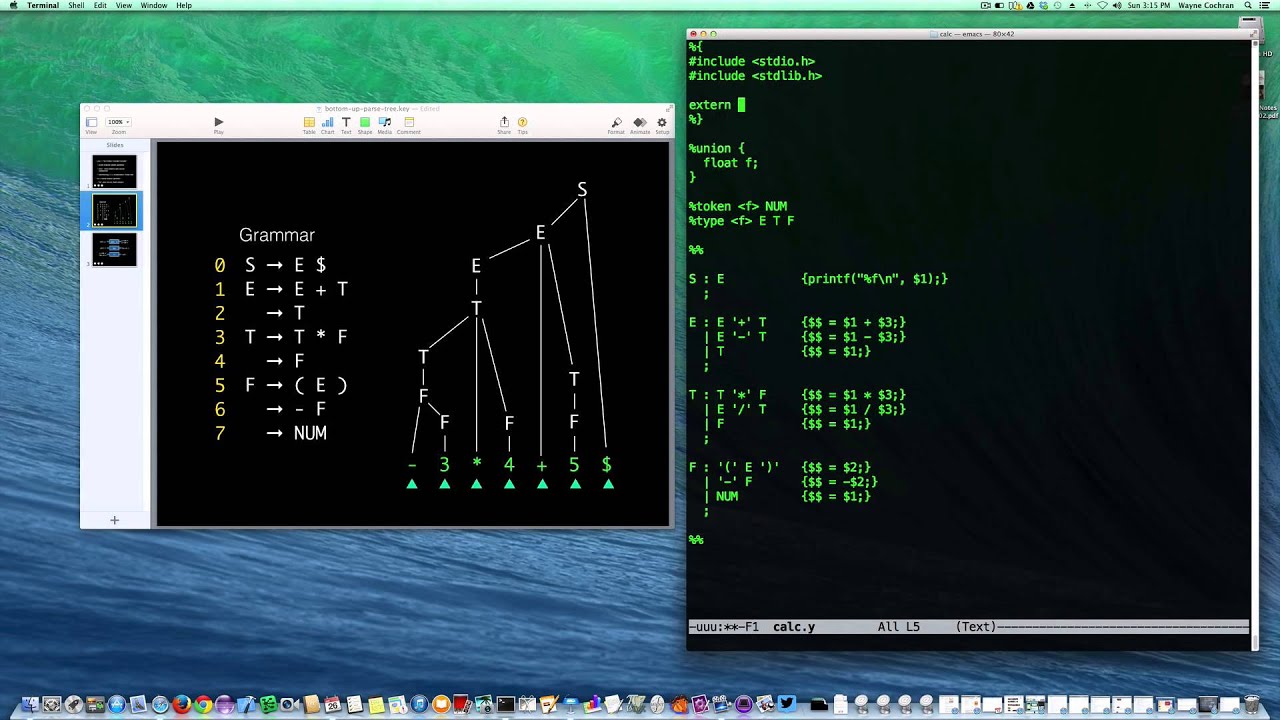This screenshot has width=1280, height=720.
Task: Add a Text box in Keynote
Action: pos(346,124)
